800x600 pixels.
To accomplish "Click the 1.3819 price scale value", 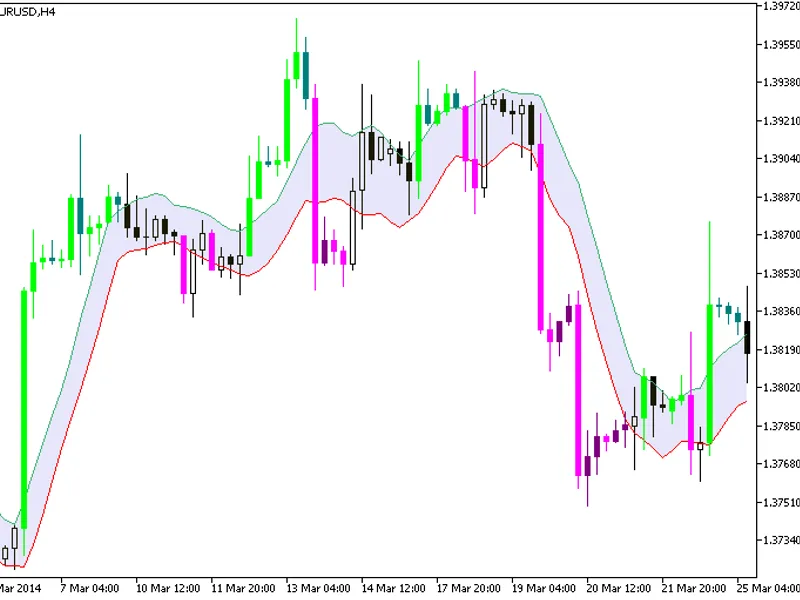I will coord(781,349).
